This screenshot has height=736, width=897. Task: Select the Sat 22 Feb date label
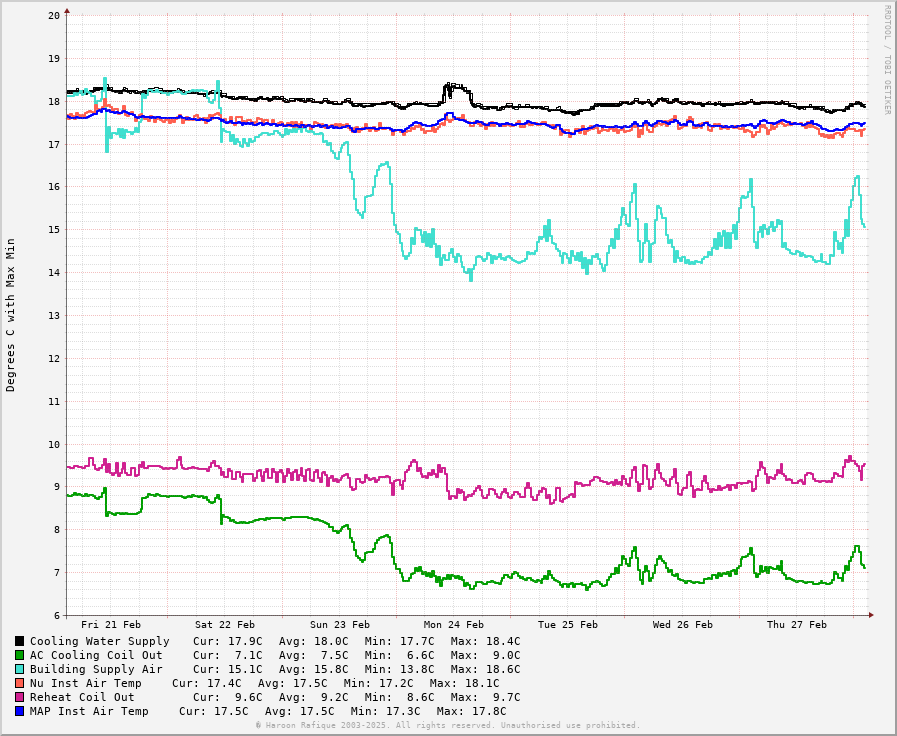225,625
